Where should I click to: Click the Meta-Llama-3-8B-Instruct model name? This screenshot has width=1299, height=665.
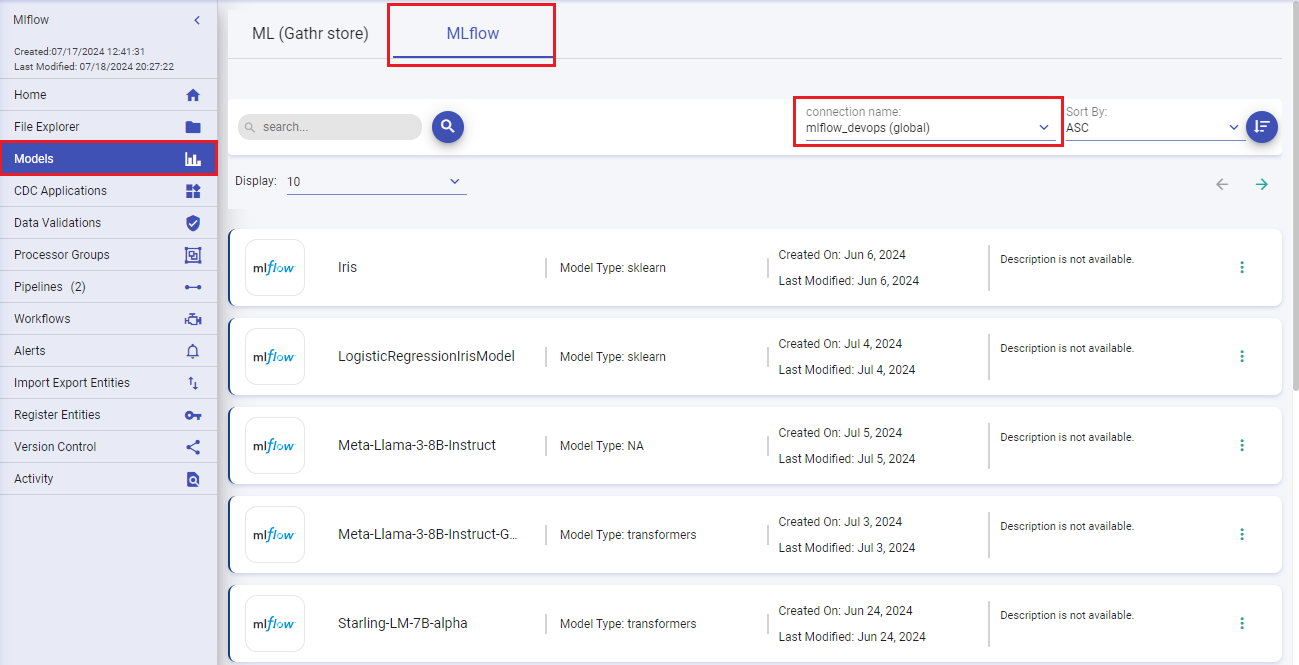point(417,445)
